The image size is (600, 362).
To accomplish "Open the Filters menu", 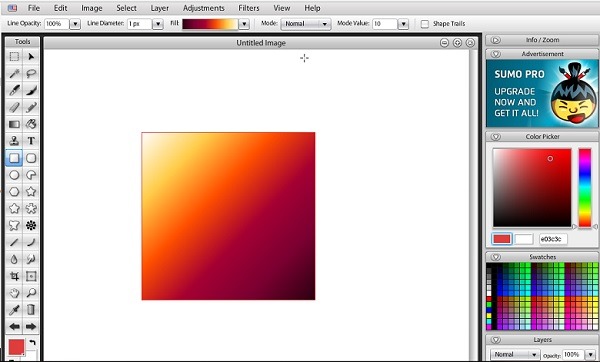I will (x=249, y=8).
